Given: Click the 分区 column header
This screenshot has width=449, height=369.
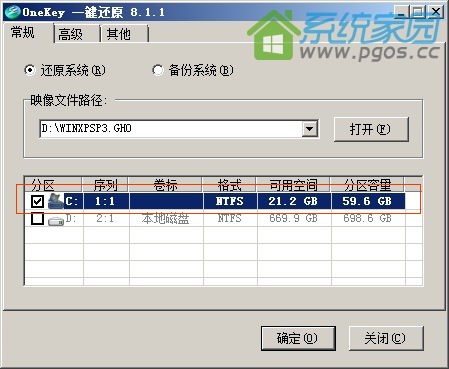Looking at the screenshot, I should [x=53, y=184].
